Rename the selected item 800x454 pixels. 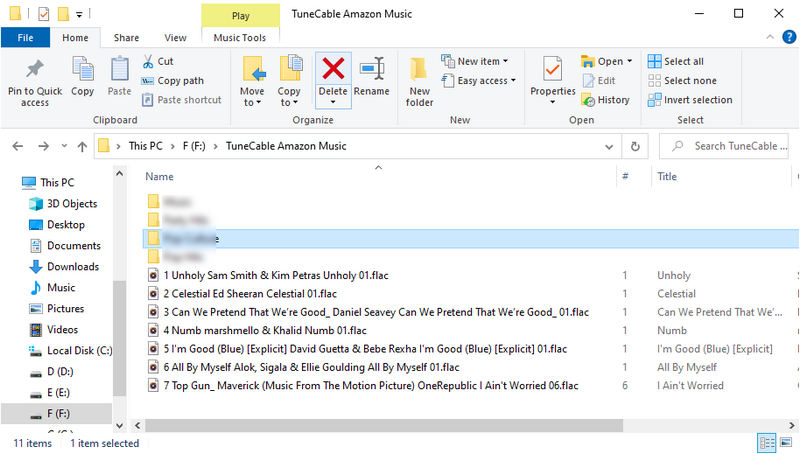371,77
